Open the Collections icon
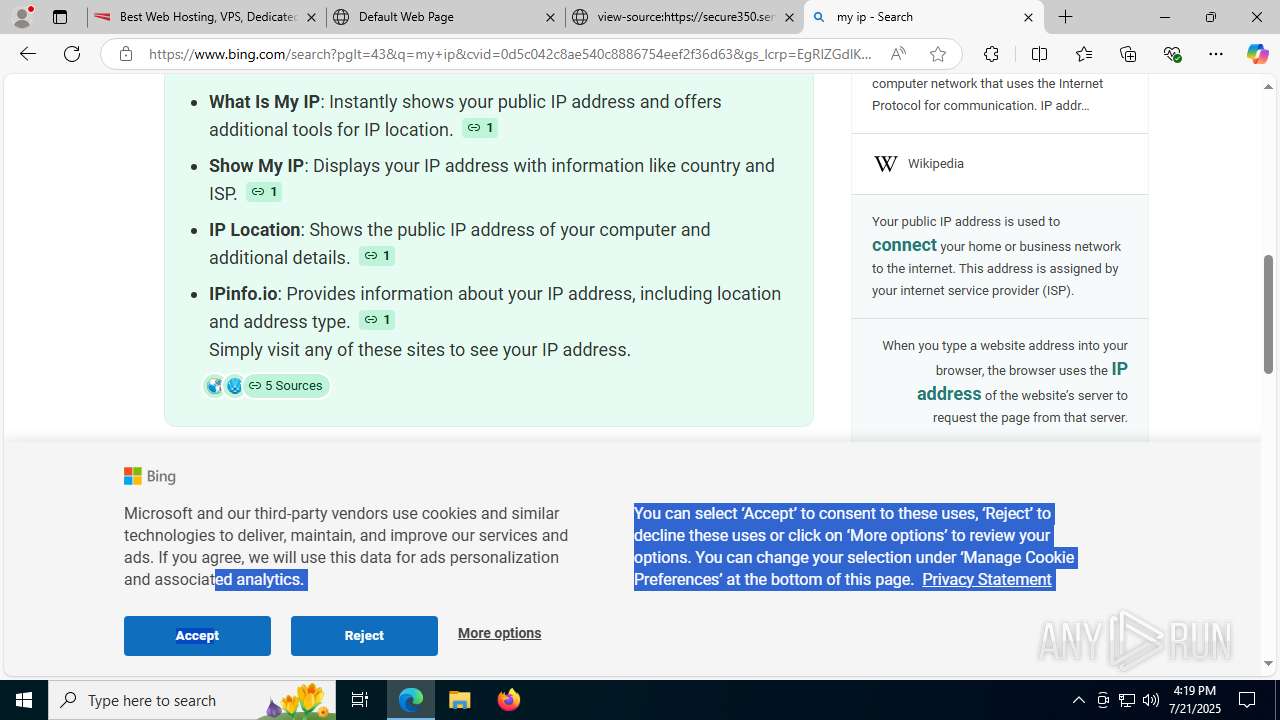1280x720 pixels. [x=1128, y=54]
